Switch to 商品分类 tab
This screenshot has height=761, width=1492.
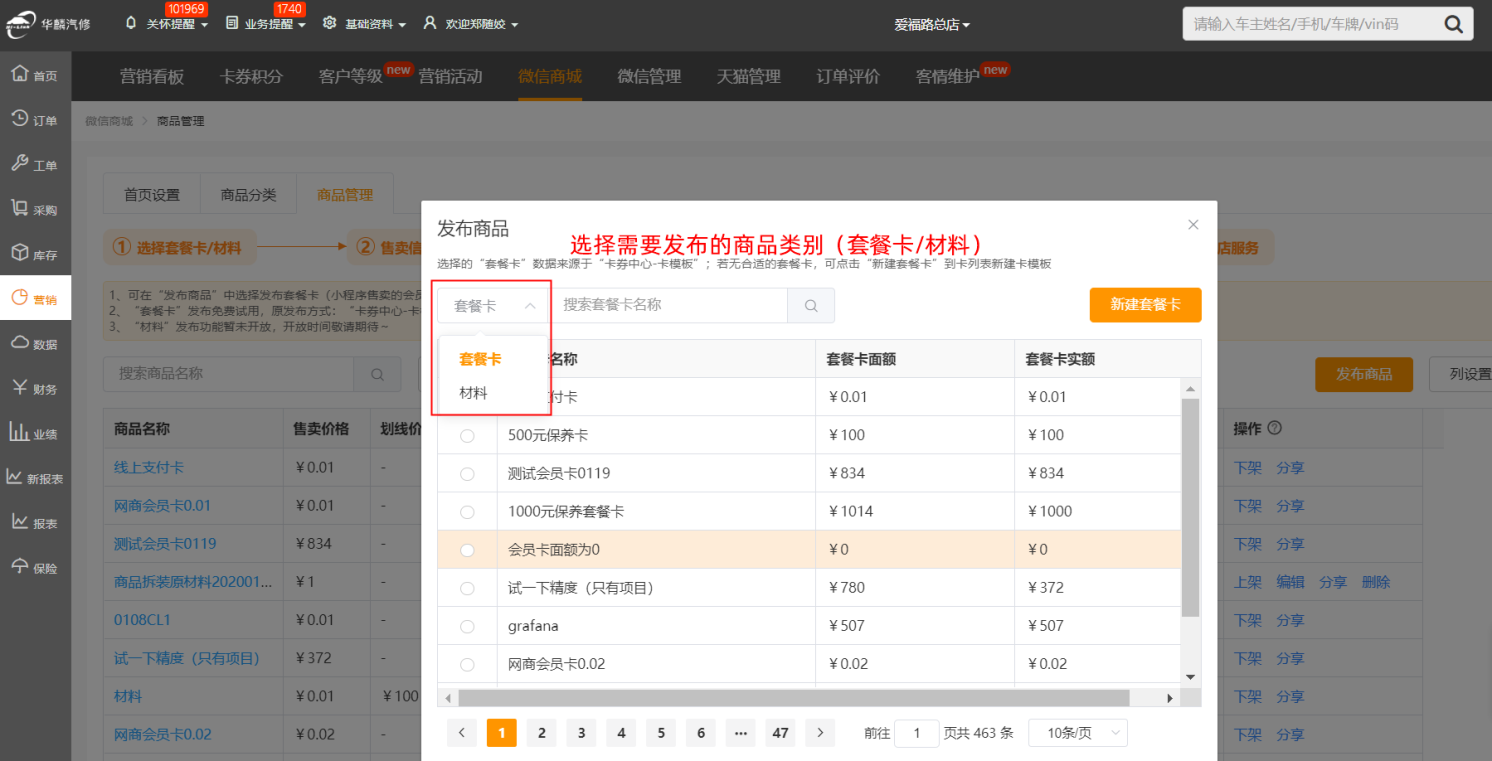click(x=249, y=195)
